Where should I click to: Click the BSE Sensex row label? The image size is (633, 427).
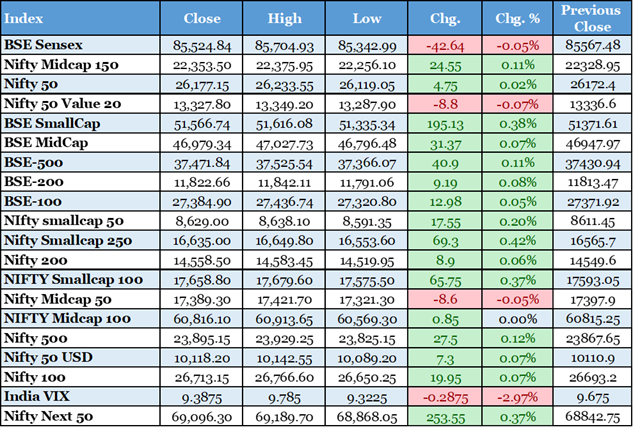[x=44, y=45]
